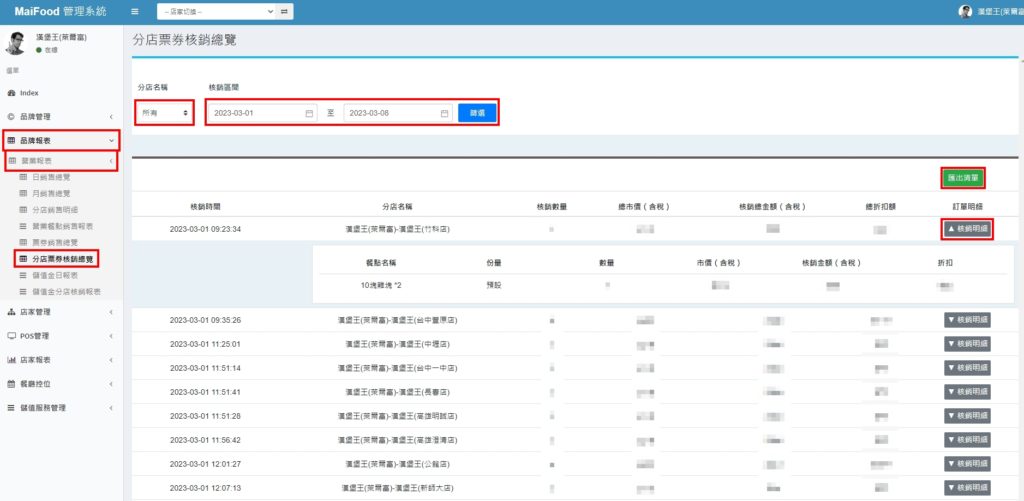Click the blue 篩選 filter button
The image size is (1024, 501).
[477, 113]
